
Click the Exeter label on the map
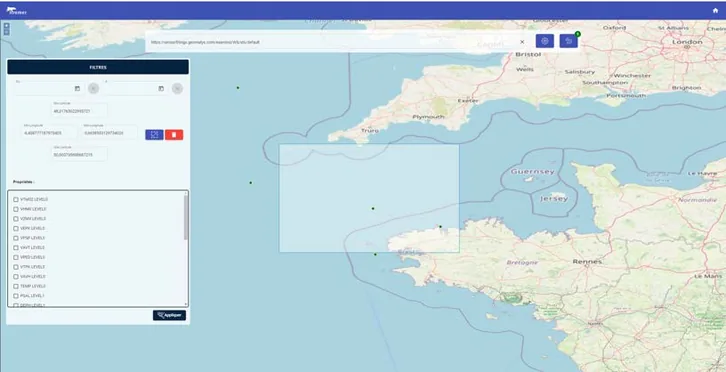click(x=468, y=100)
